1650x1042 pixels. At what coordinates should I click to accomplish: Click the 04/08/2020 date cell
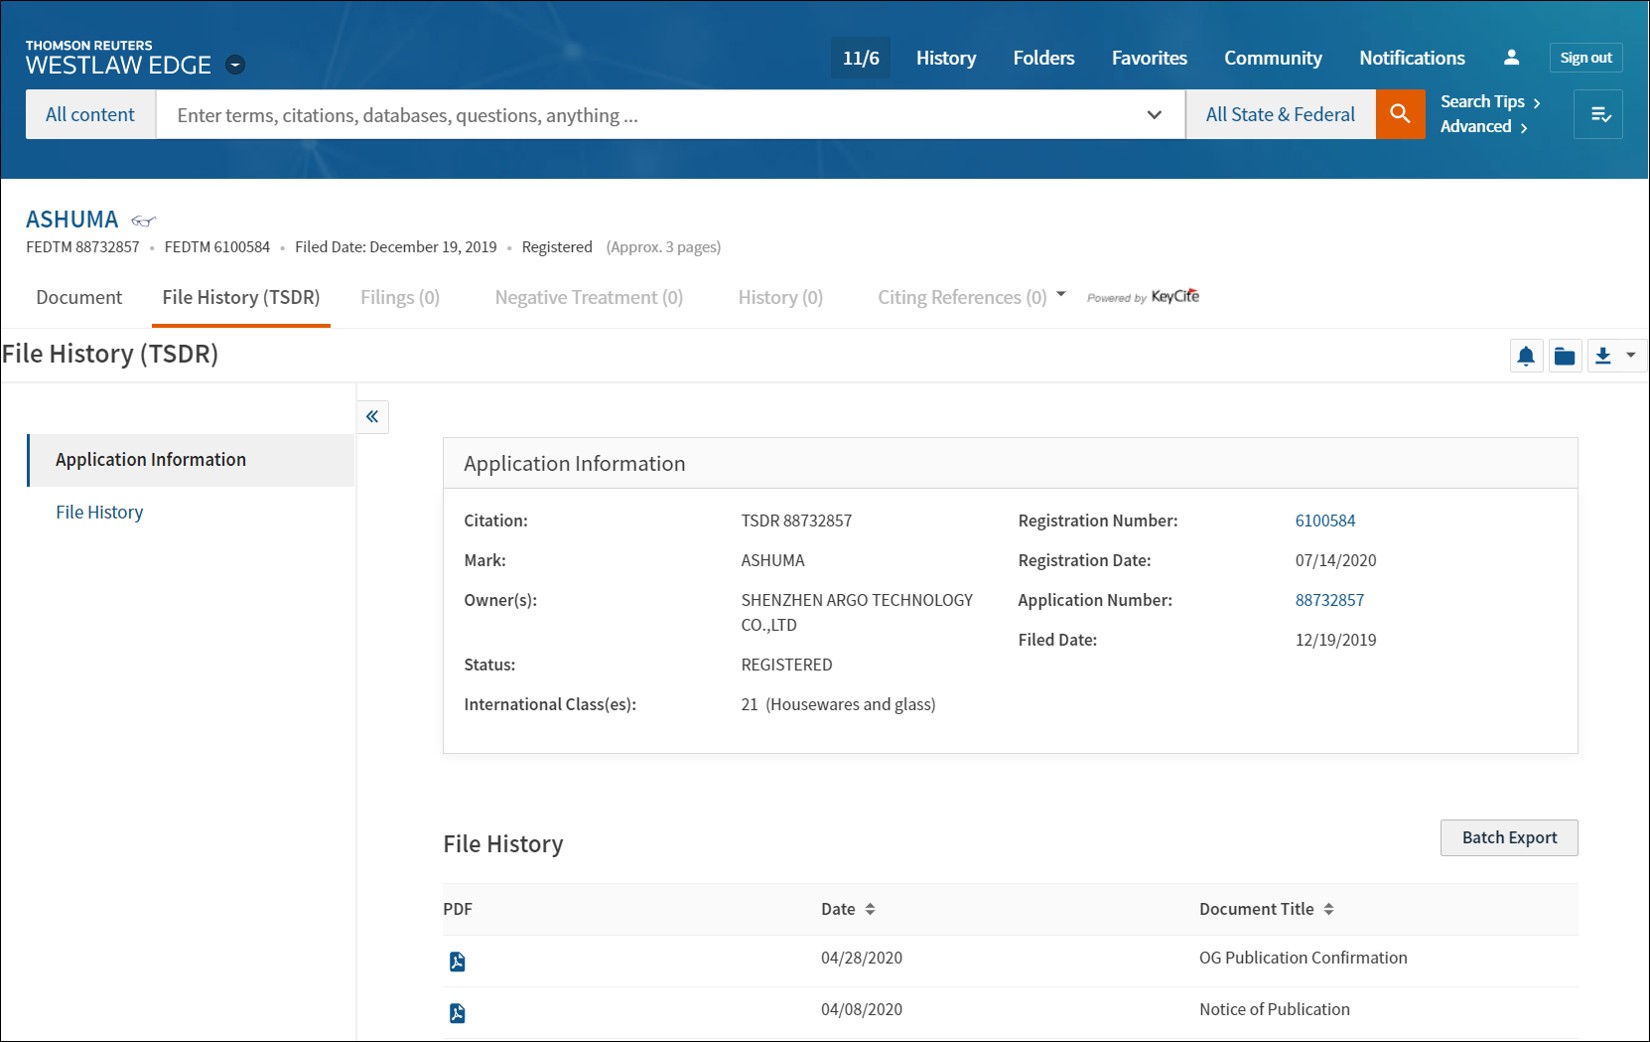pyautogui.click(x=861, y=1010)
